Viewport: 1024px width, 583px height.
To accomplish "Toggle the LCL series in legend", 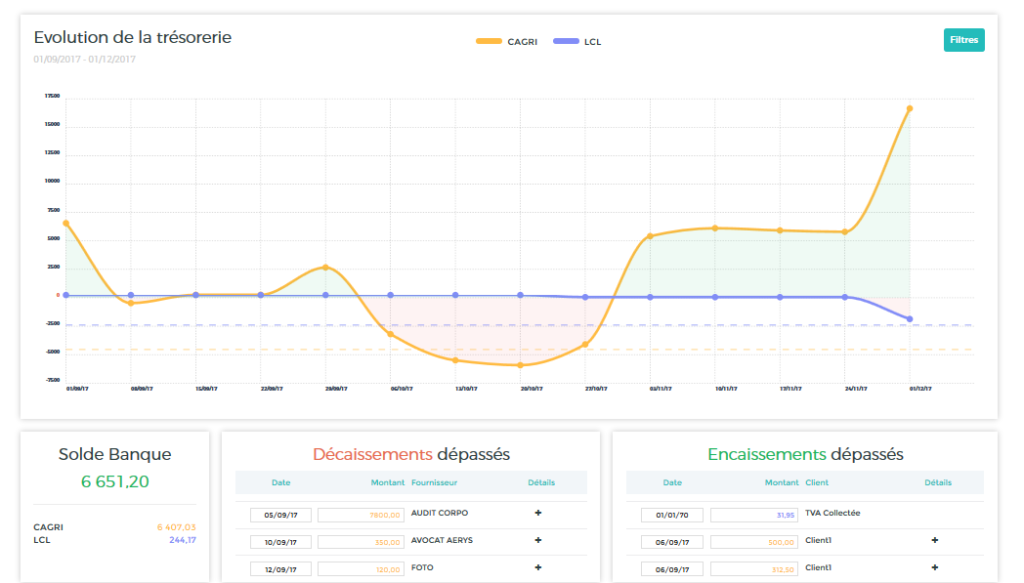I will click(577, 41).
